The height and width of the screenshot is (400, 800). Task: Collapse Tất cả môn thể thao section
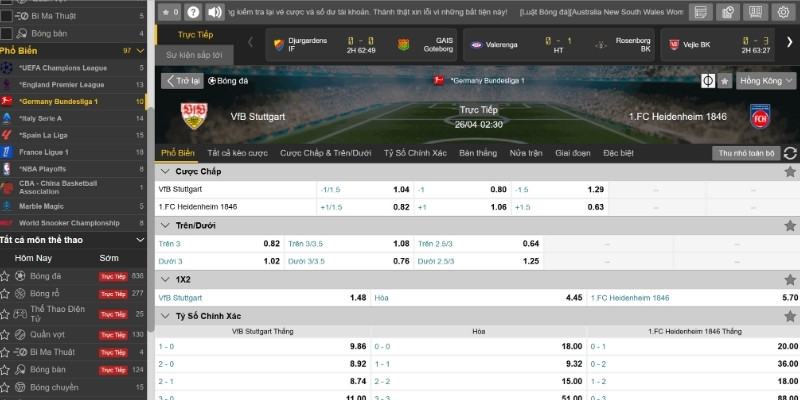pos(140,240)
